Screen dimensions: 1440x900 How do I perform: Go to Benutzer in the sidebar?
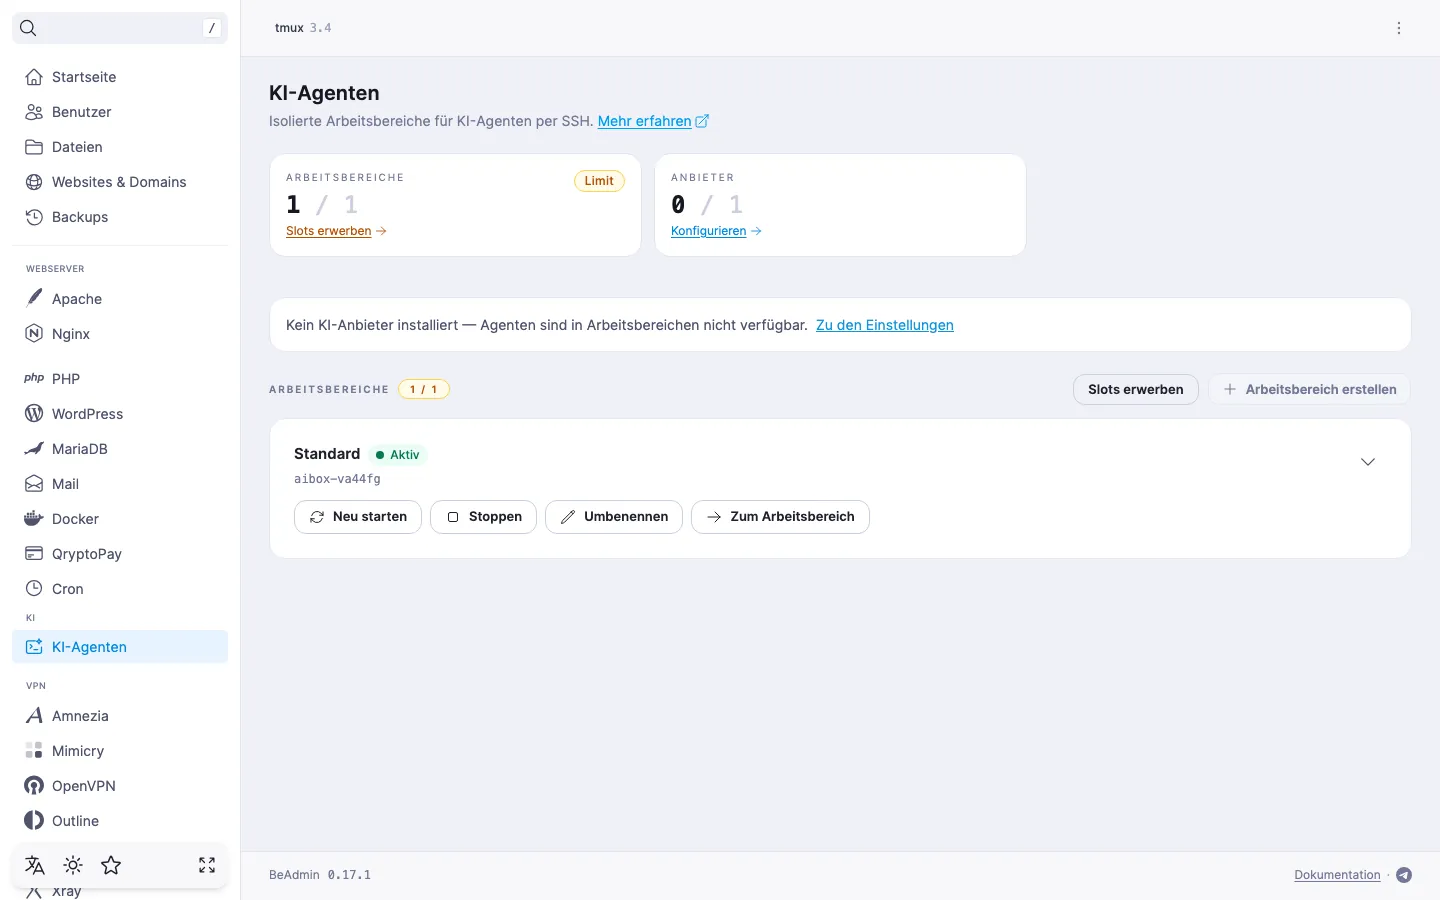click(x=120, y=112)
